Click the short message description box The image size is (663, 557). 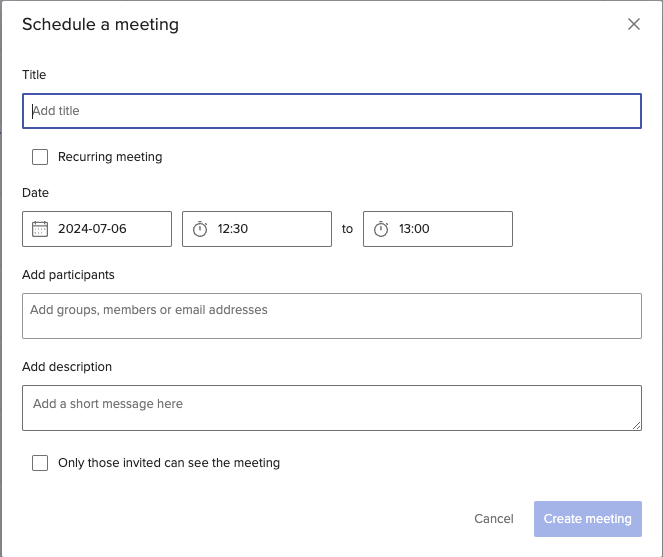331,408
